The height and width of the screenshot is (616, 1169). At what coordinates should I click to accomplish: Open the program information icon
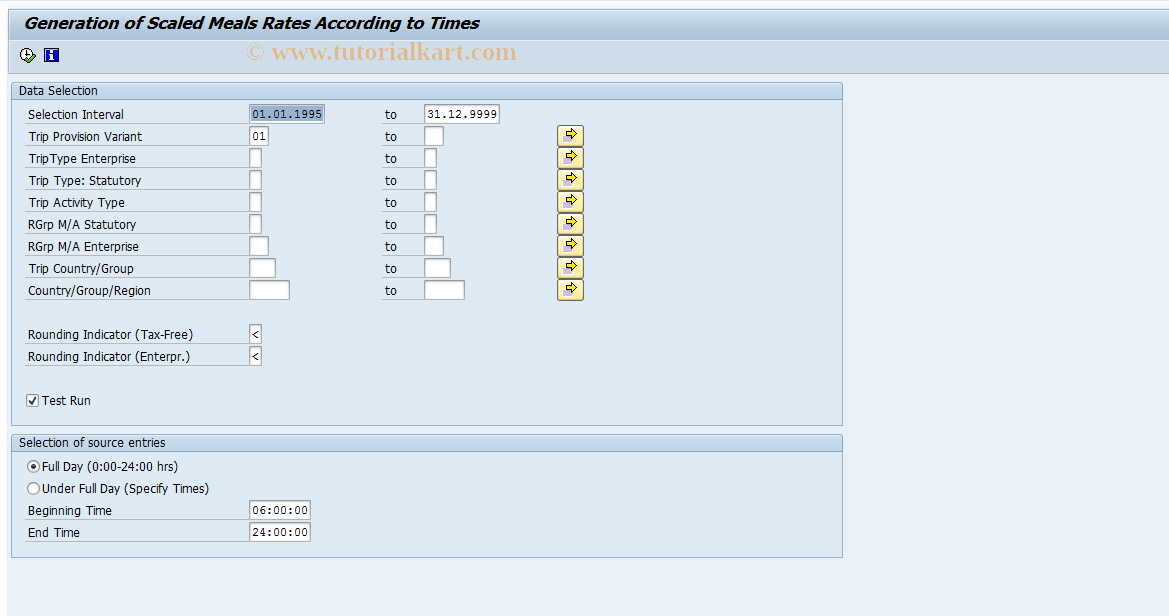coord(51,55)
